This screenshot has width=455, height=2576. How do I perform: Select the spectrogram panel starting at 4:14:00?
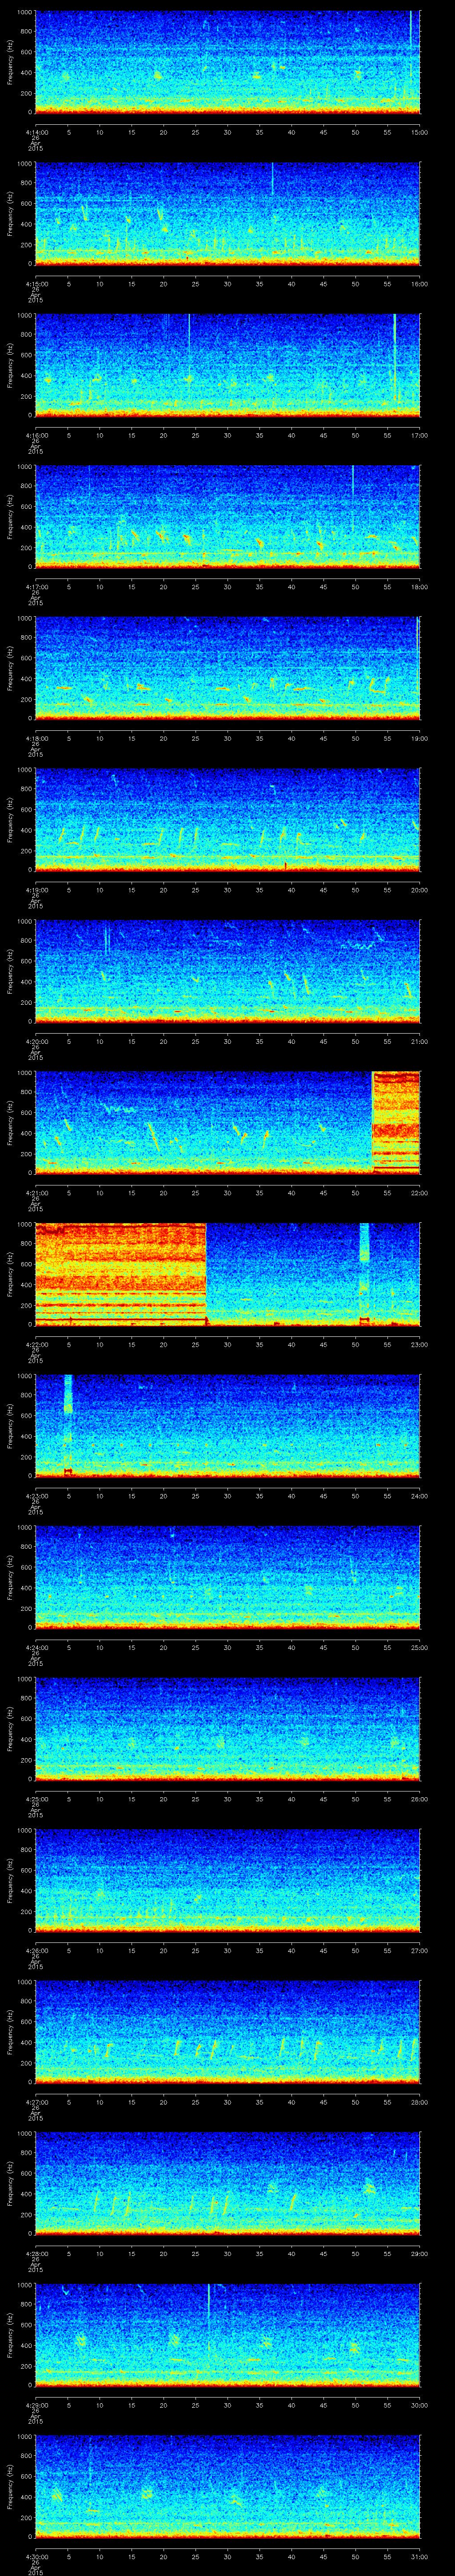[227, 63]
